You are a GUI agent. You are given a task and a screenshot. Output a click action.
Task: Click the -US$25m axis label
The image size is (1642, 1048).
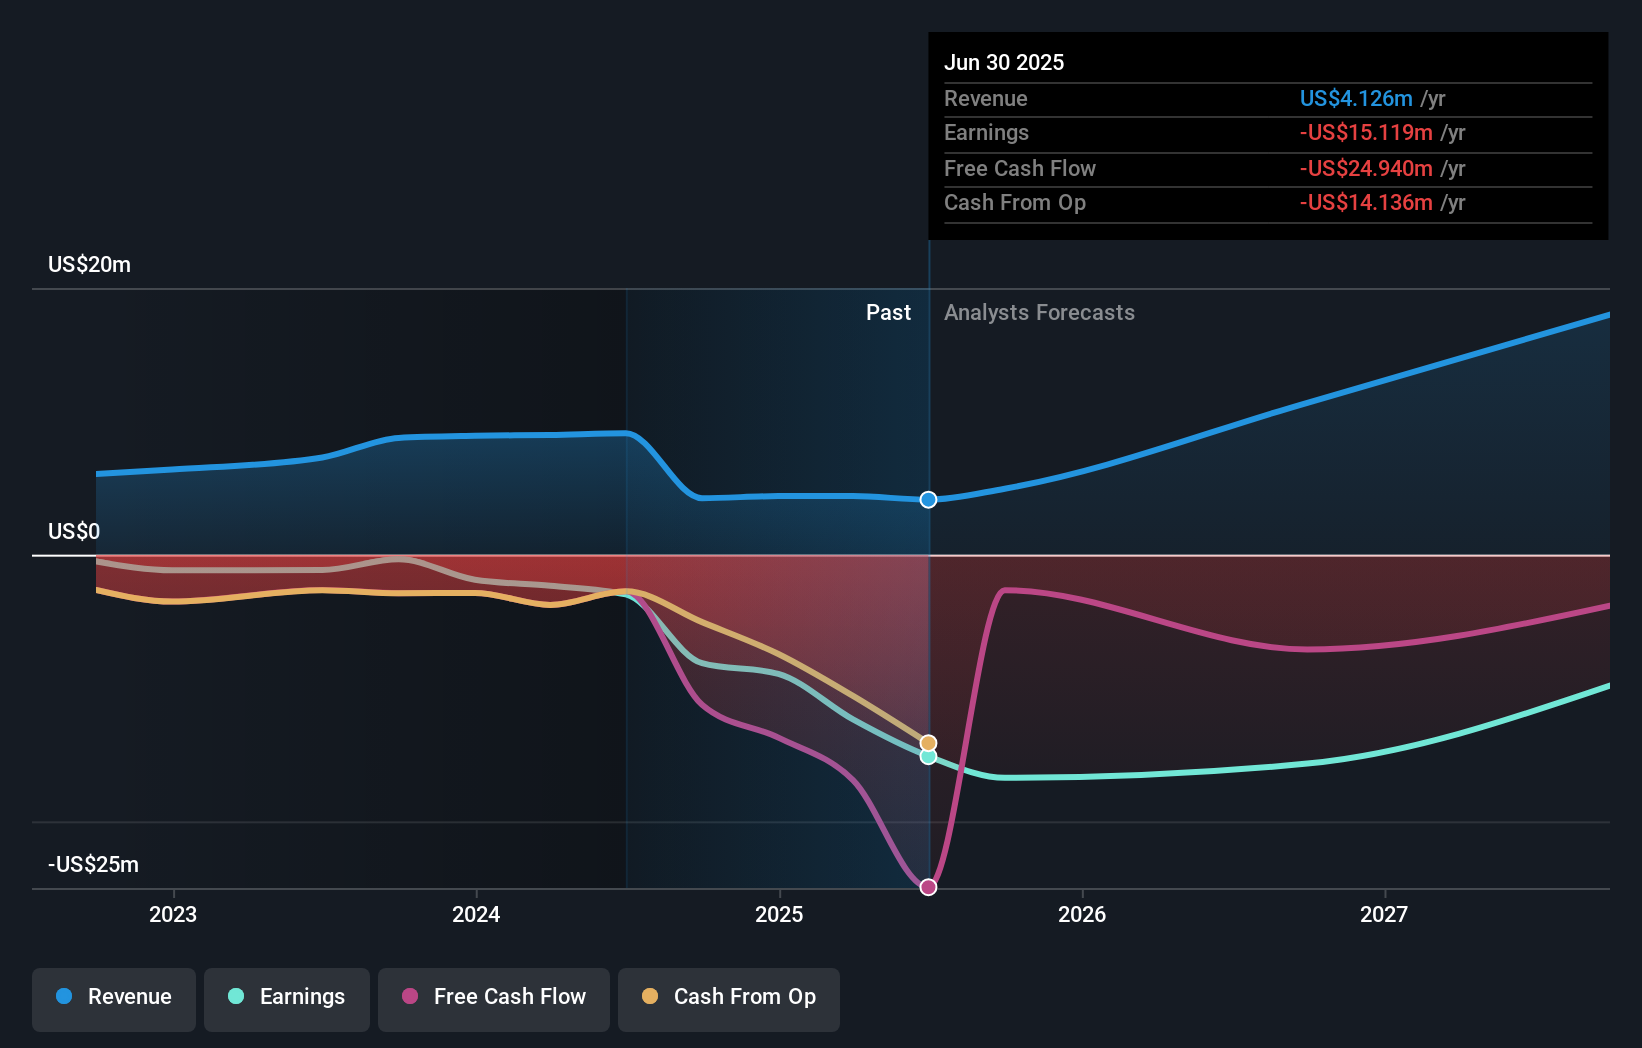point(92,864)
